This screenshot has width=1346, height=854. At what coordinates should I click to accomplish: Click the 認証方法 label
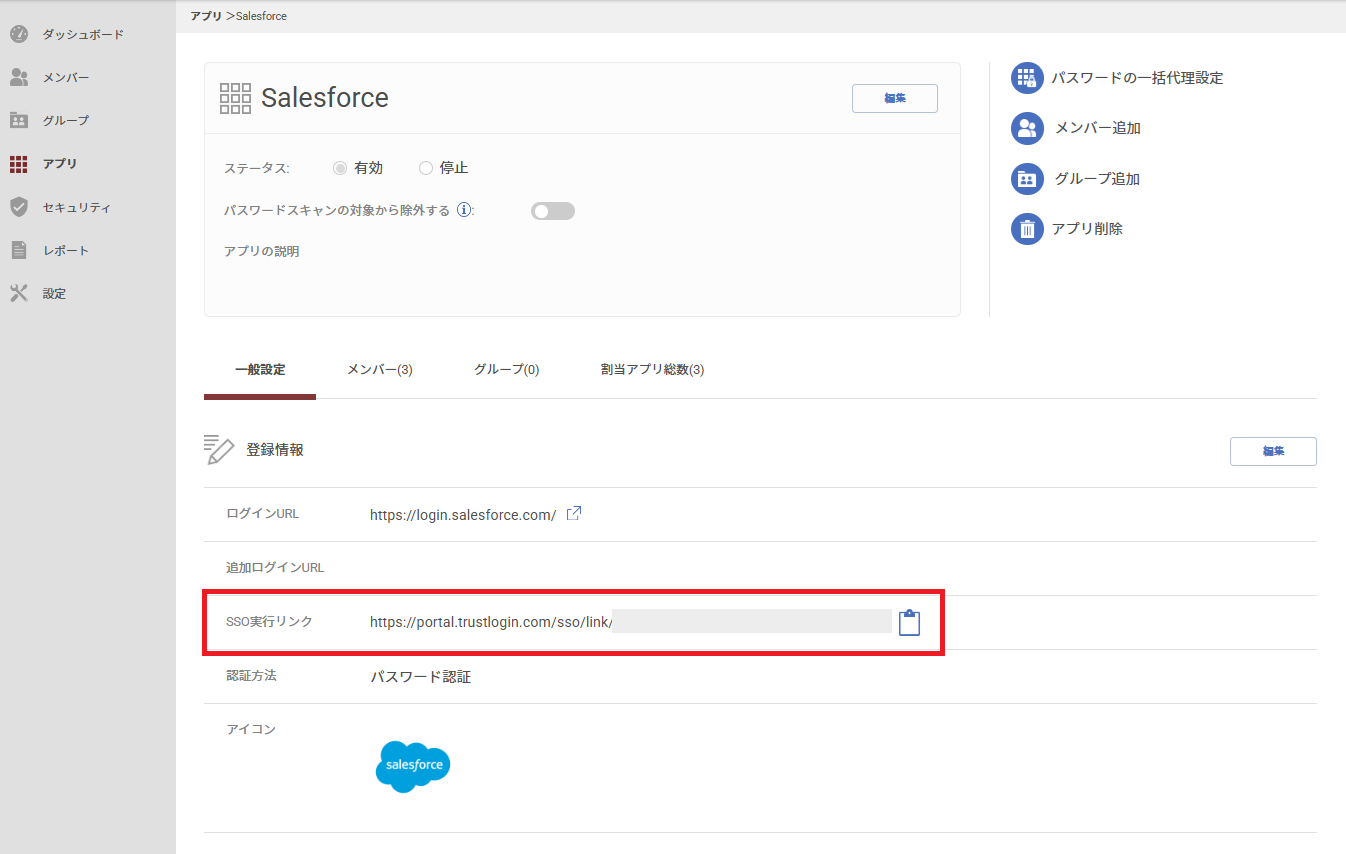coord(252,676)
